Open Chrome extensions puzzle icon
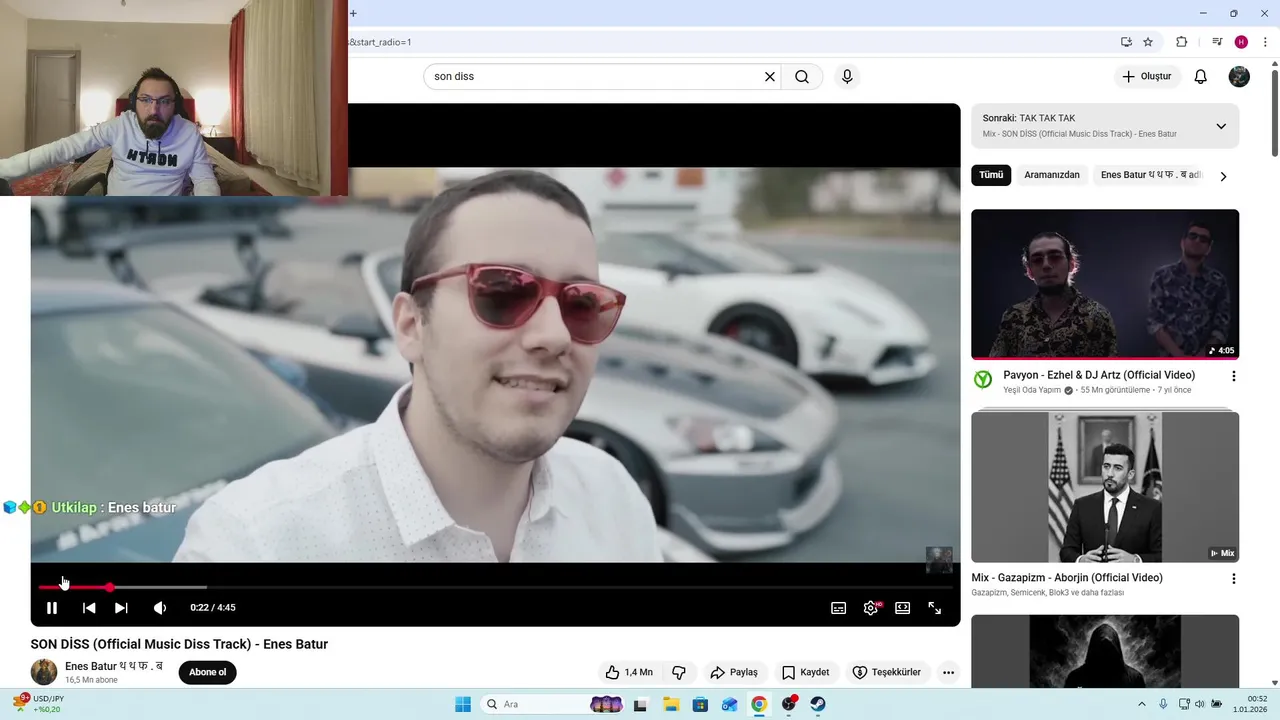 (x=1182, y=42)
